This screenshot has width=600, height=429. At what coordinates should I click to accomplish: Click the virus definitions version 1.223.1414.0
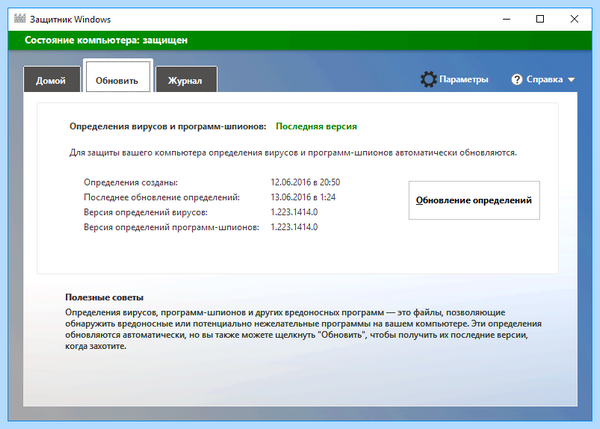[294, 212]
